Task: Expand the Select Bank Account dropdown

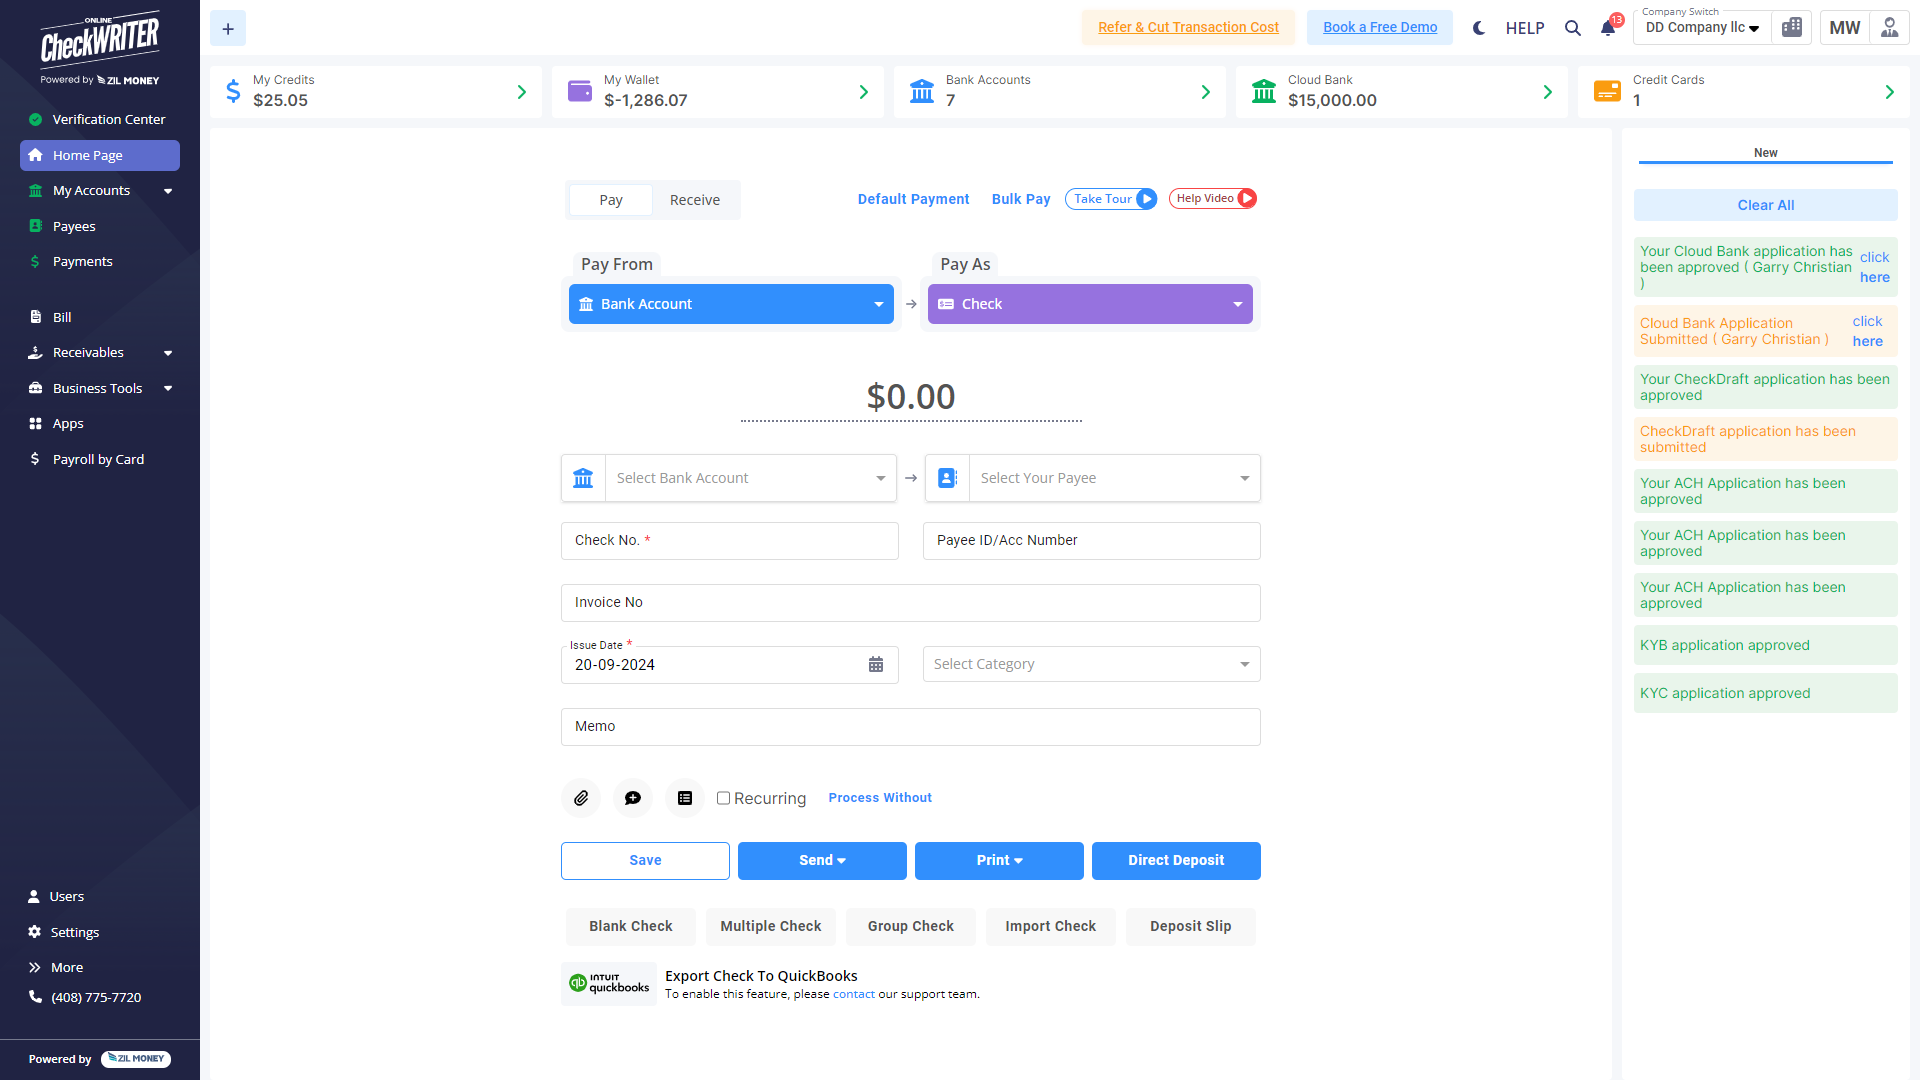Action: click(x=751, y=478)
